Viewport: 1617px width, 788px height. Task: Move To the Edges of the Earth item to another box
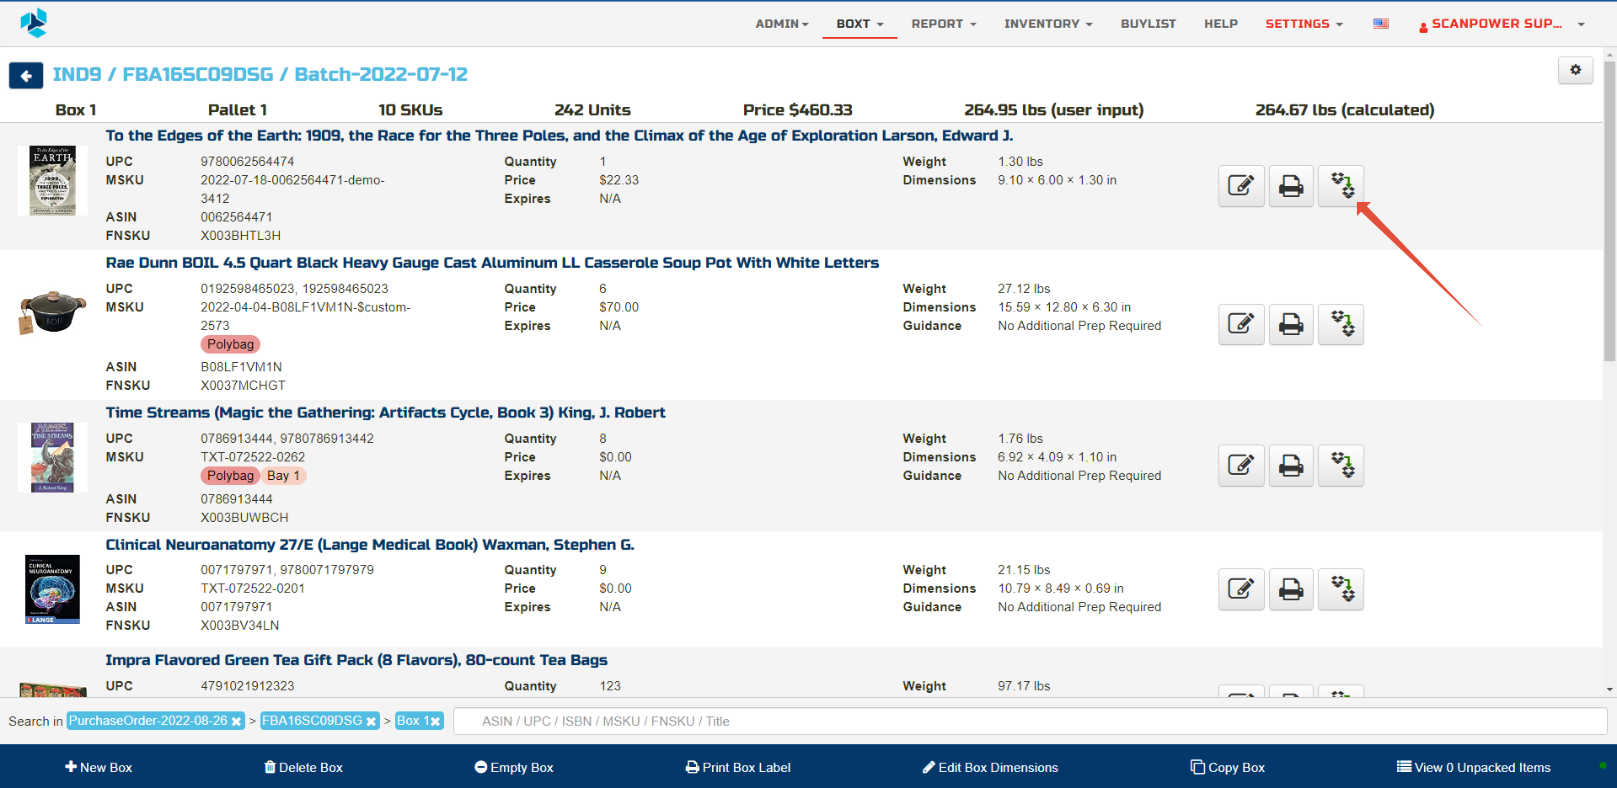pyautogui.click(x=1341, y=186)
